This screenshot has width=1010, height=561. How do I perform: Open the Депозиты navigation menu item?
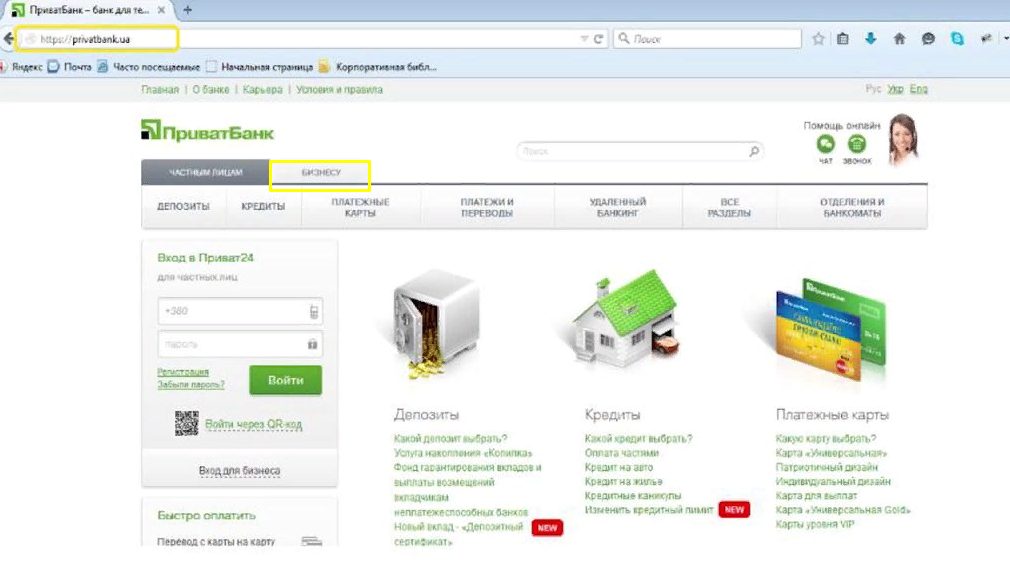tap(183, 207)
